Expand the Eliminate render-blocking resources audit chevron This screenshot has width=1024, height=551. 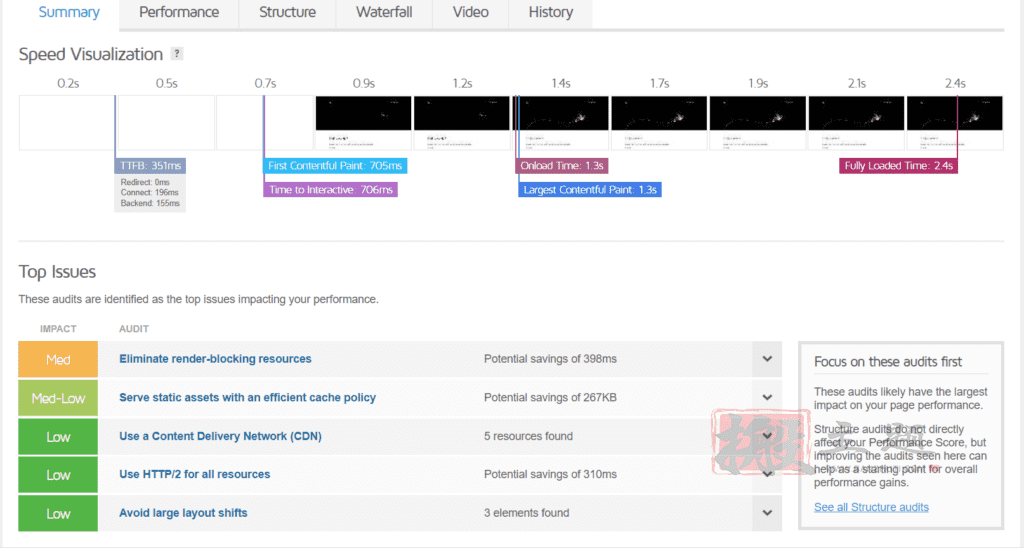tap(767, 359)
